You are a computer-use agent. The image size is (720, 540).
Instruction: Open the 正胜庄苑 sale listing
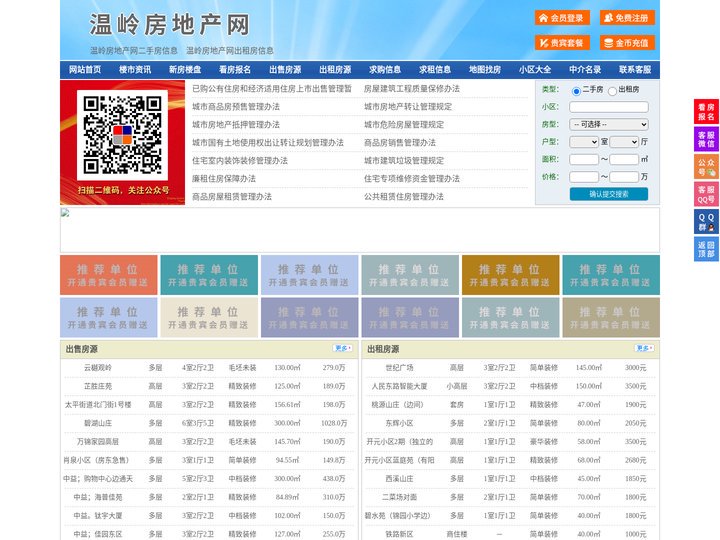point(98,386)
